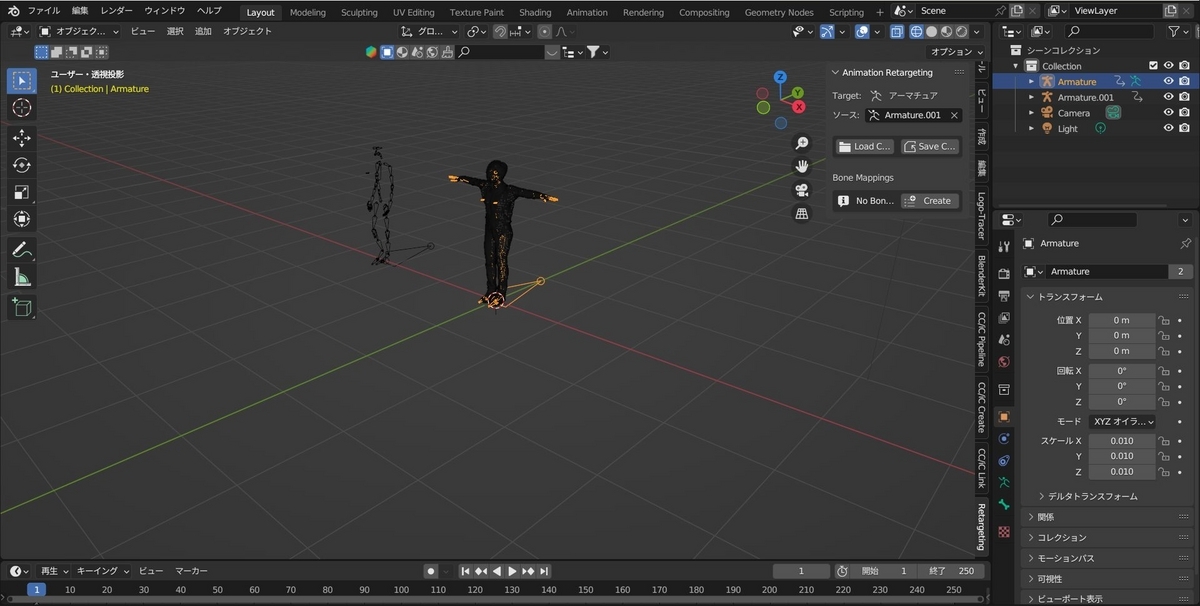Open the Geometry Nodes workspace tab
Image resolution: width=1200 pixels, height=606 pixels.
(779, 12)
